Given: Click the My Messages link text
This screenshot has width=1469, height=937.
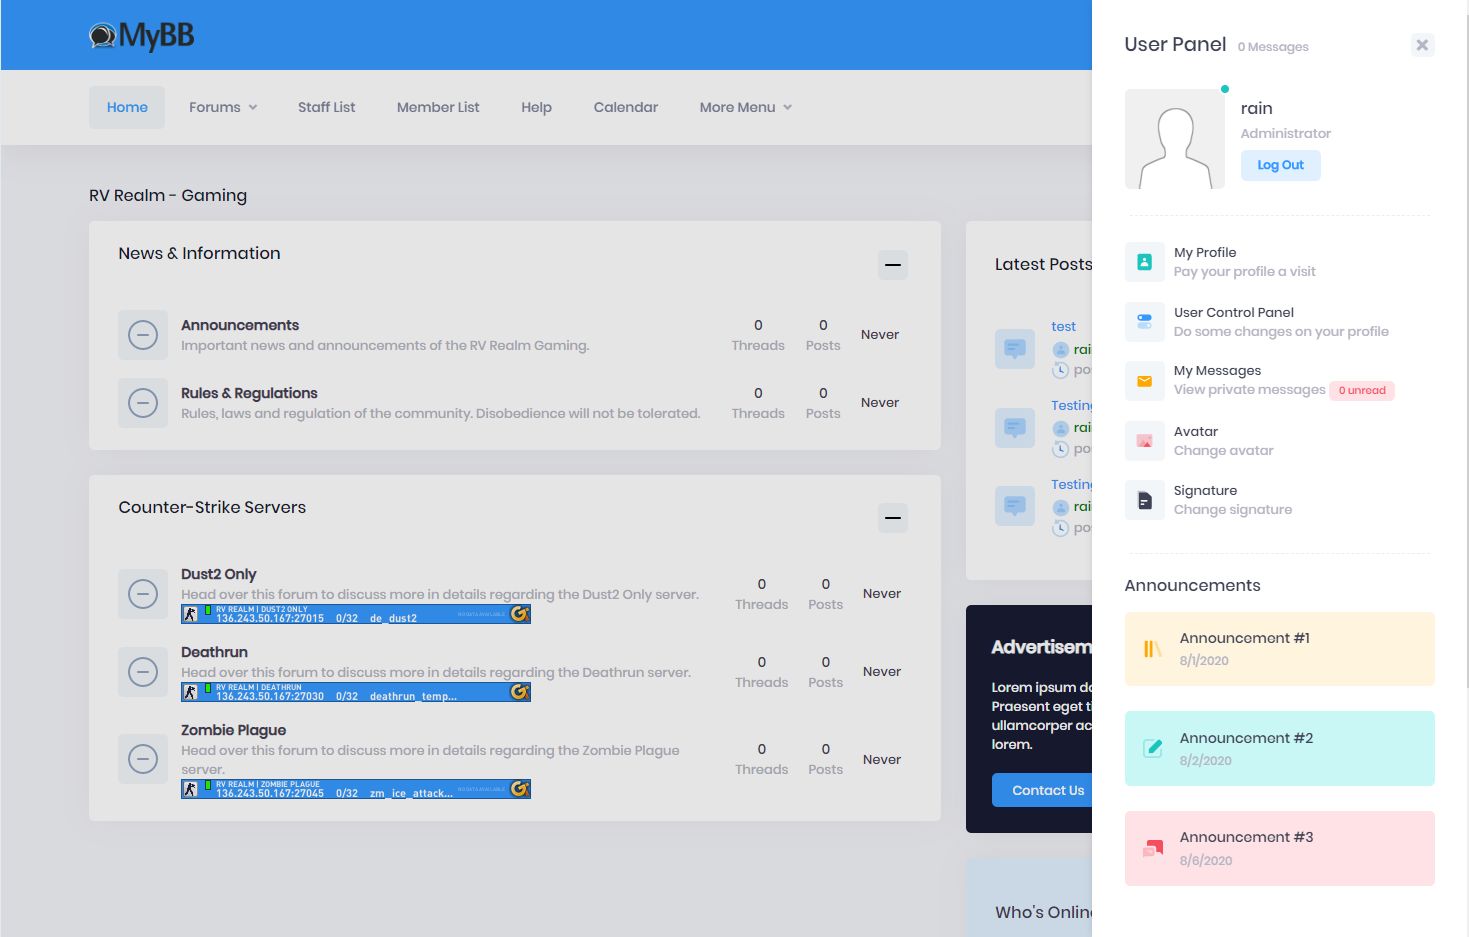Looking at the screenshot, I should tap(1217, 370).
